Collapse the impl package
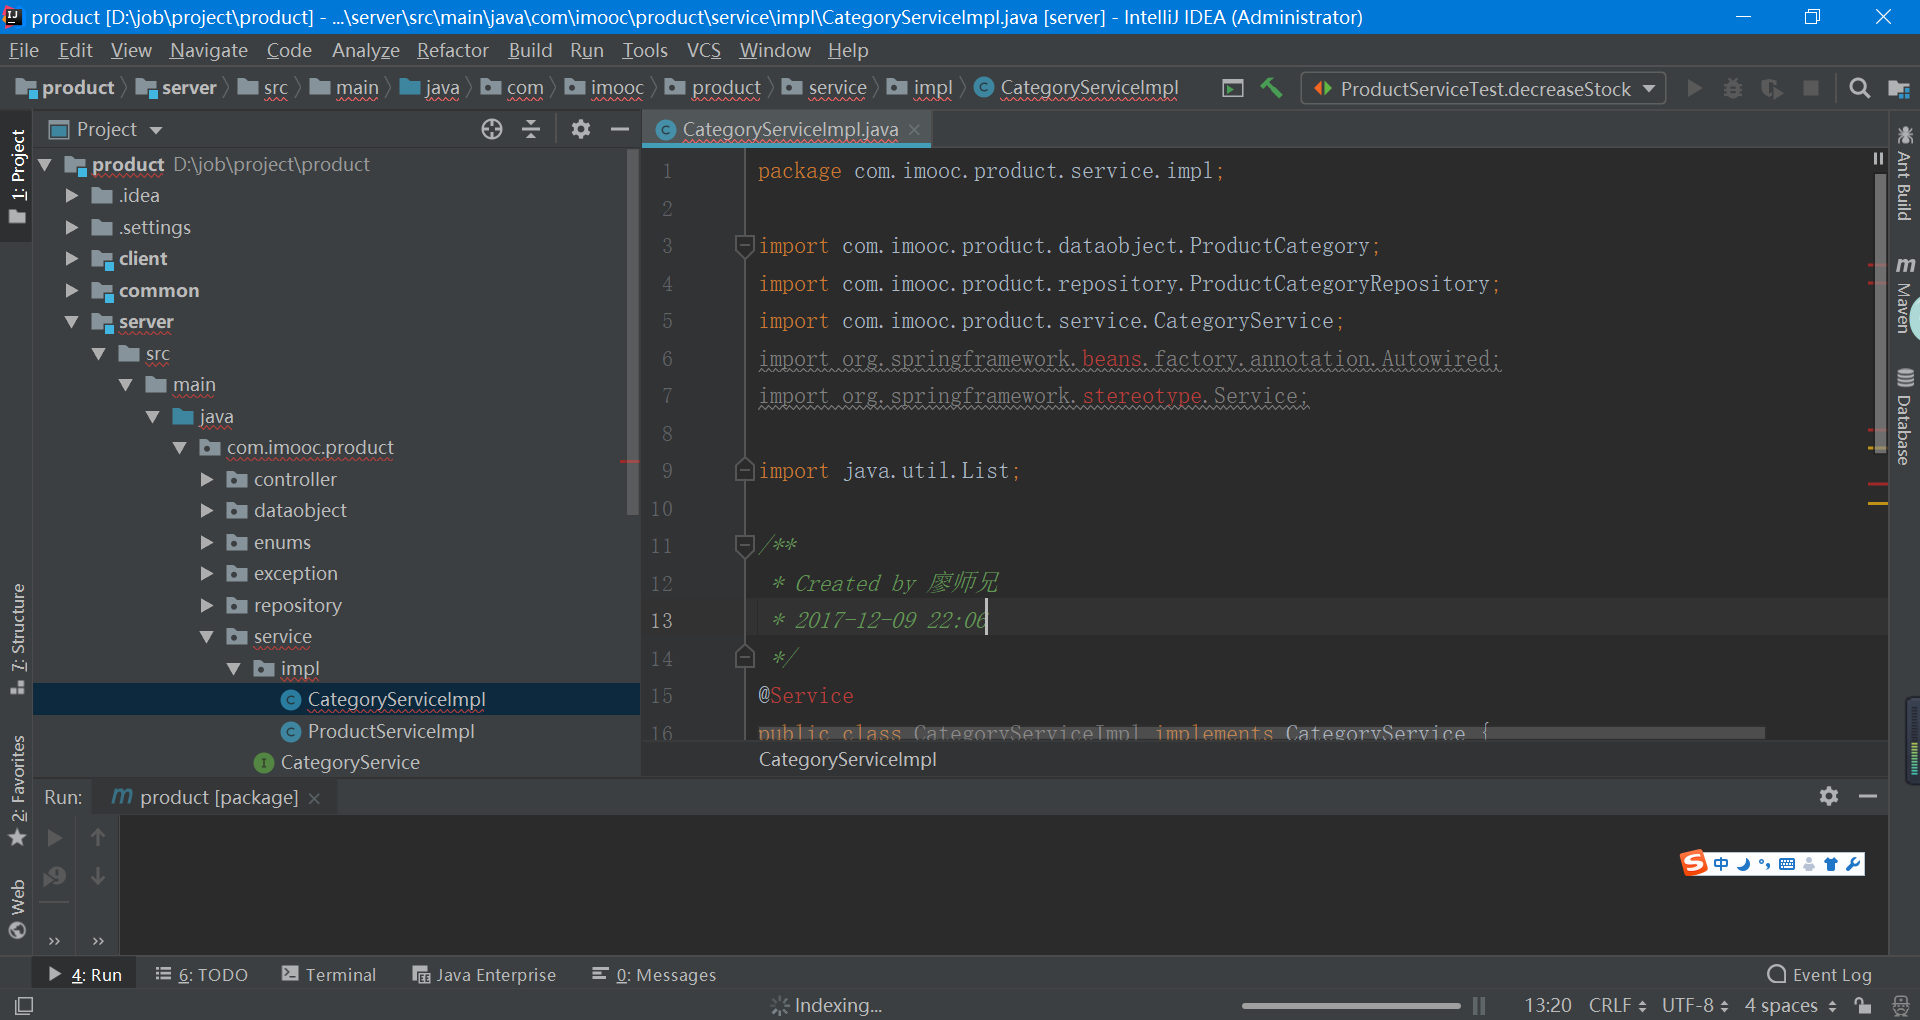The width and height of the screenshot is (1920, 1020). [233, 668]
